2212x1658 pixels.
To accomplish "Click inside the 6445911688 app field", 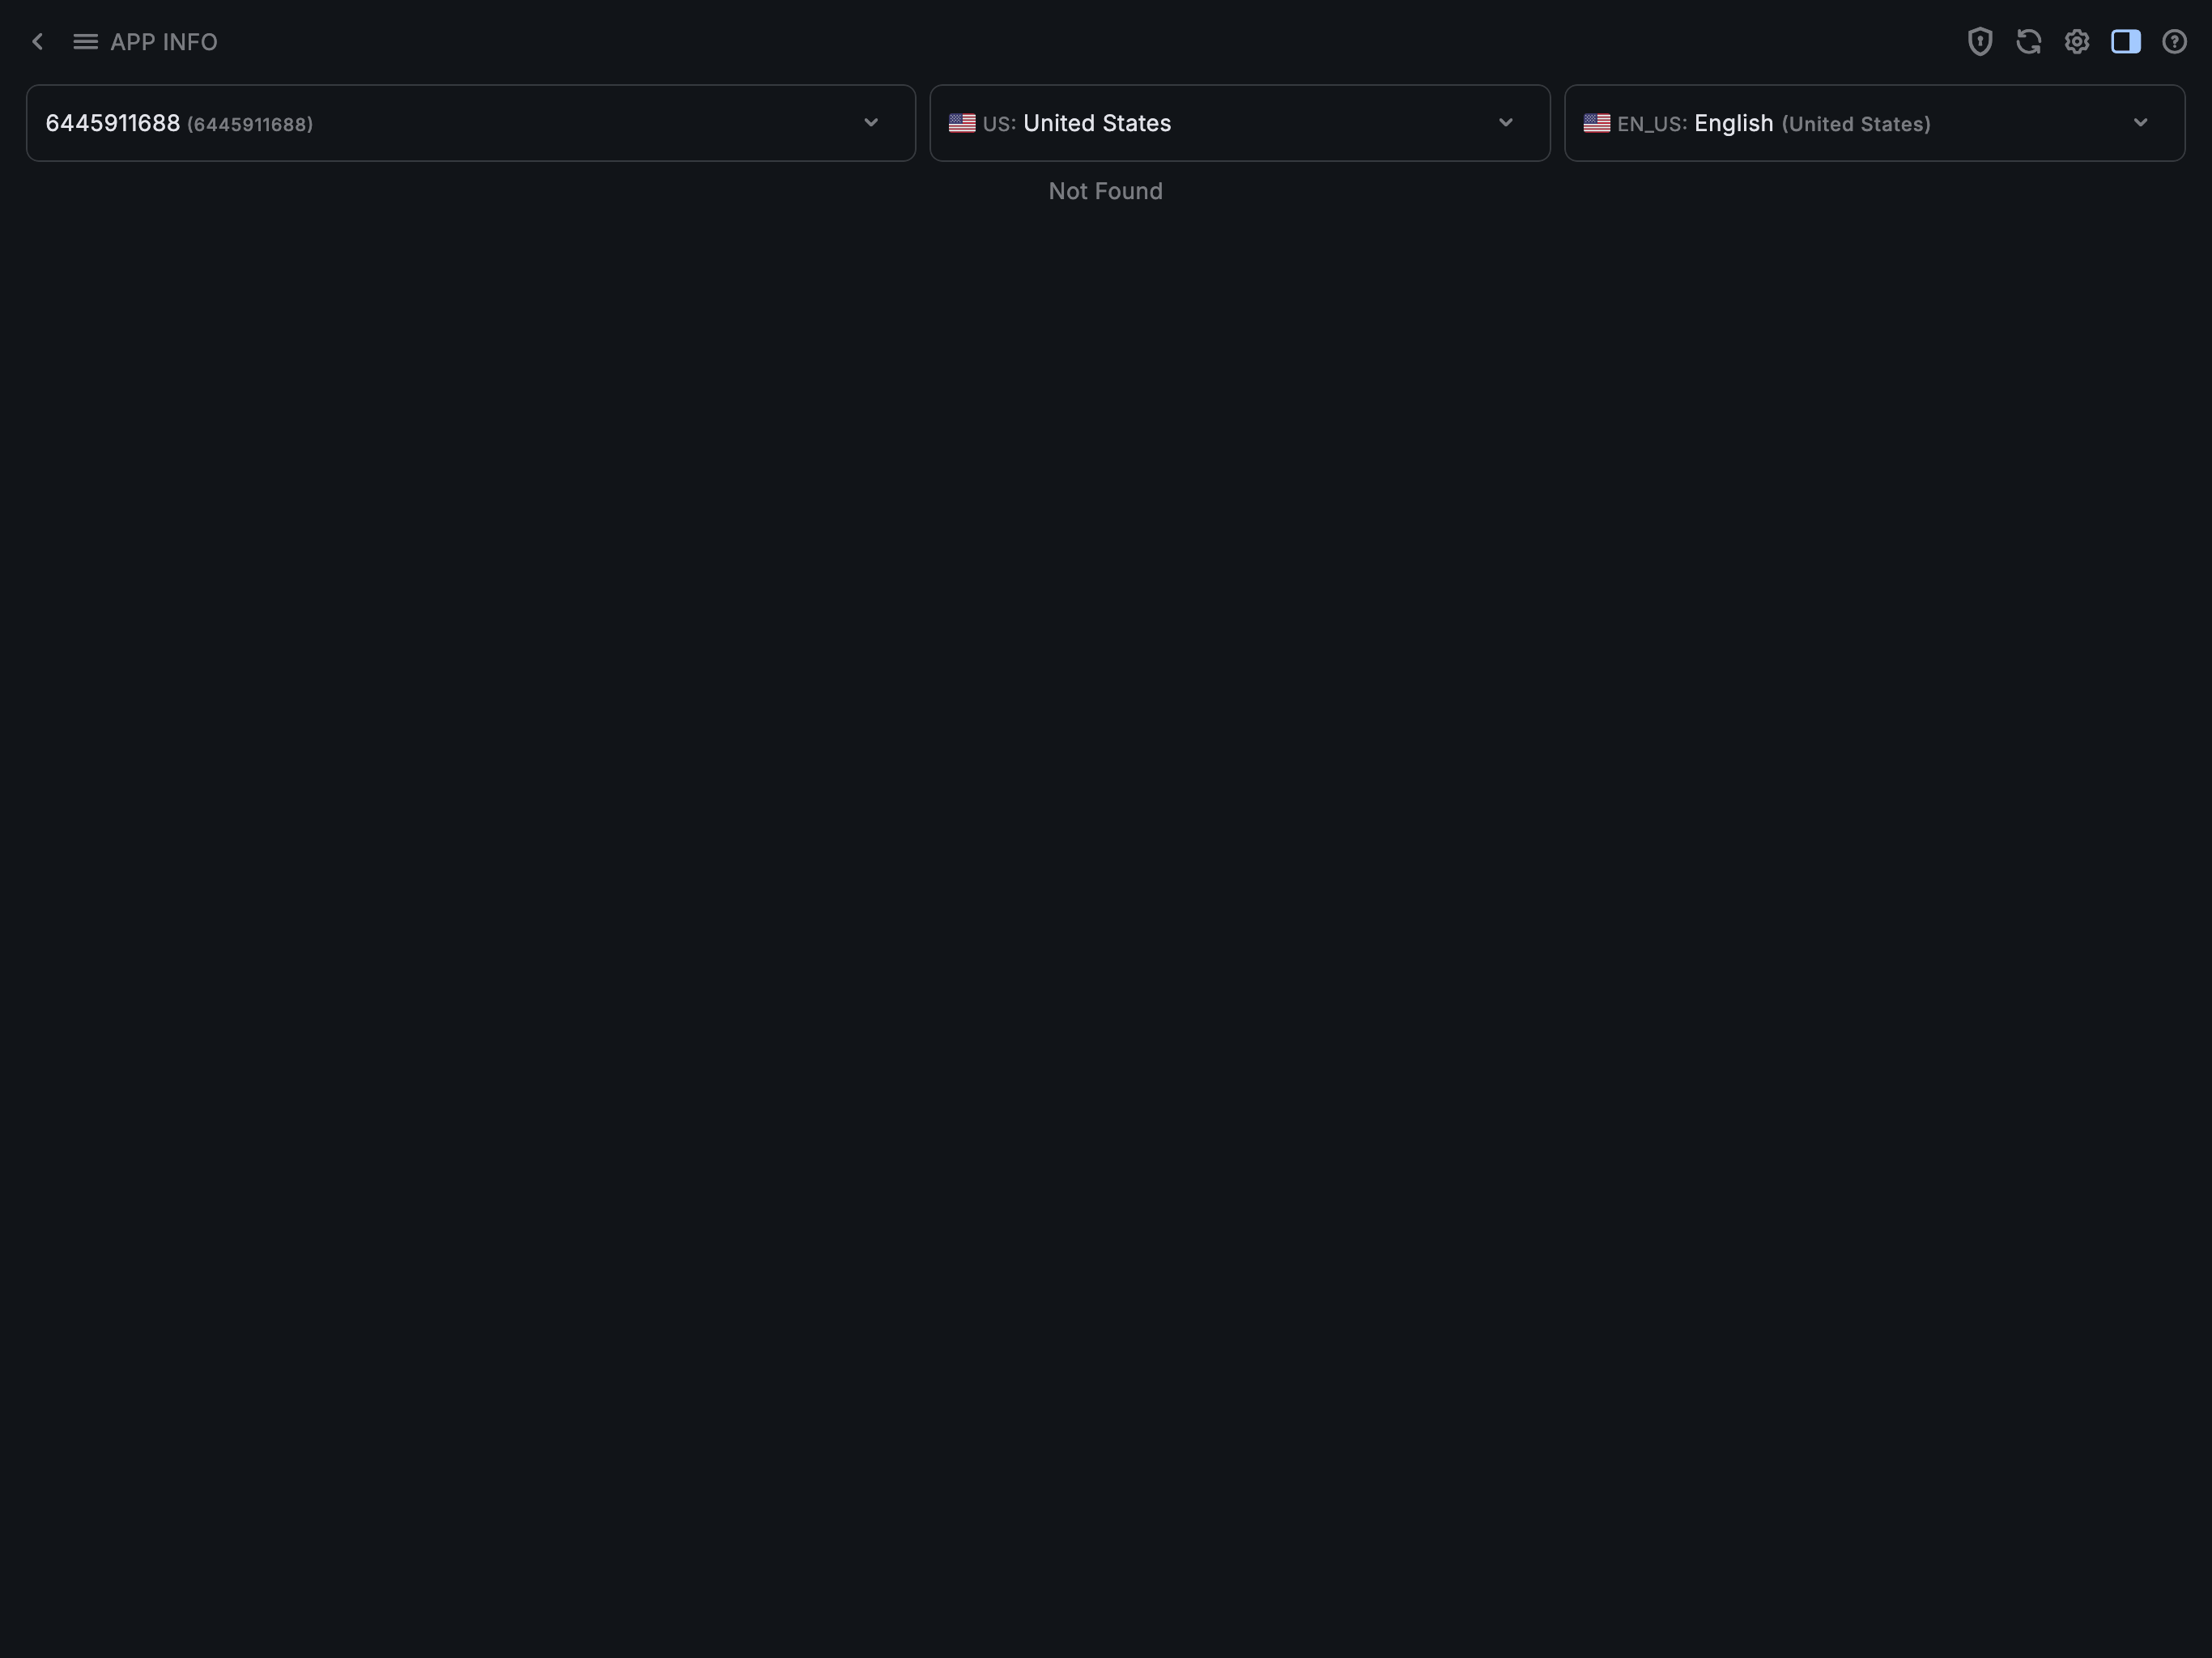I will pos(400,123).
